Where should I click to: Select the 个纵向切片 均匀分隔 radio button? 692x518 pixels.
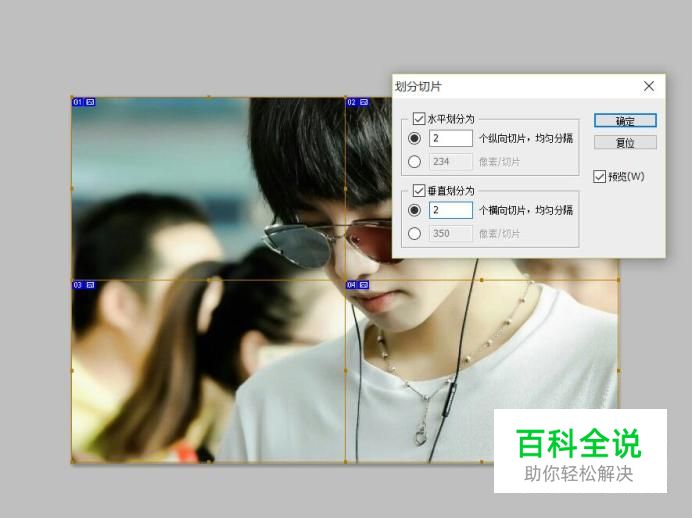(414, 139)
